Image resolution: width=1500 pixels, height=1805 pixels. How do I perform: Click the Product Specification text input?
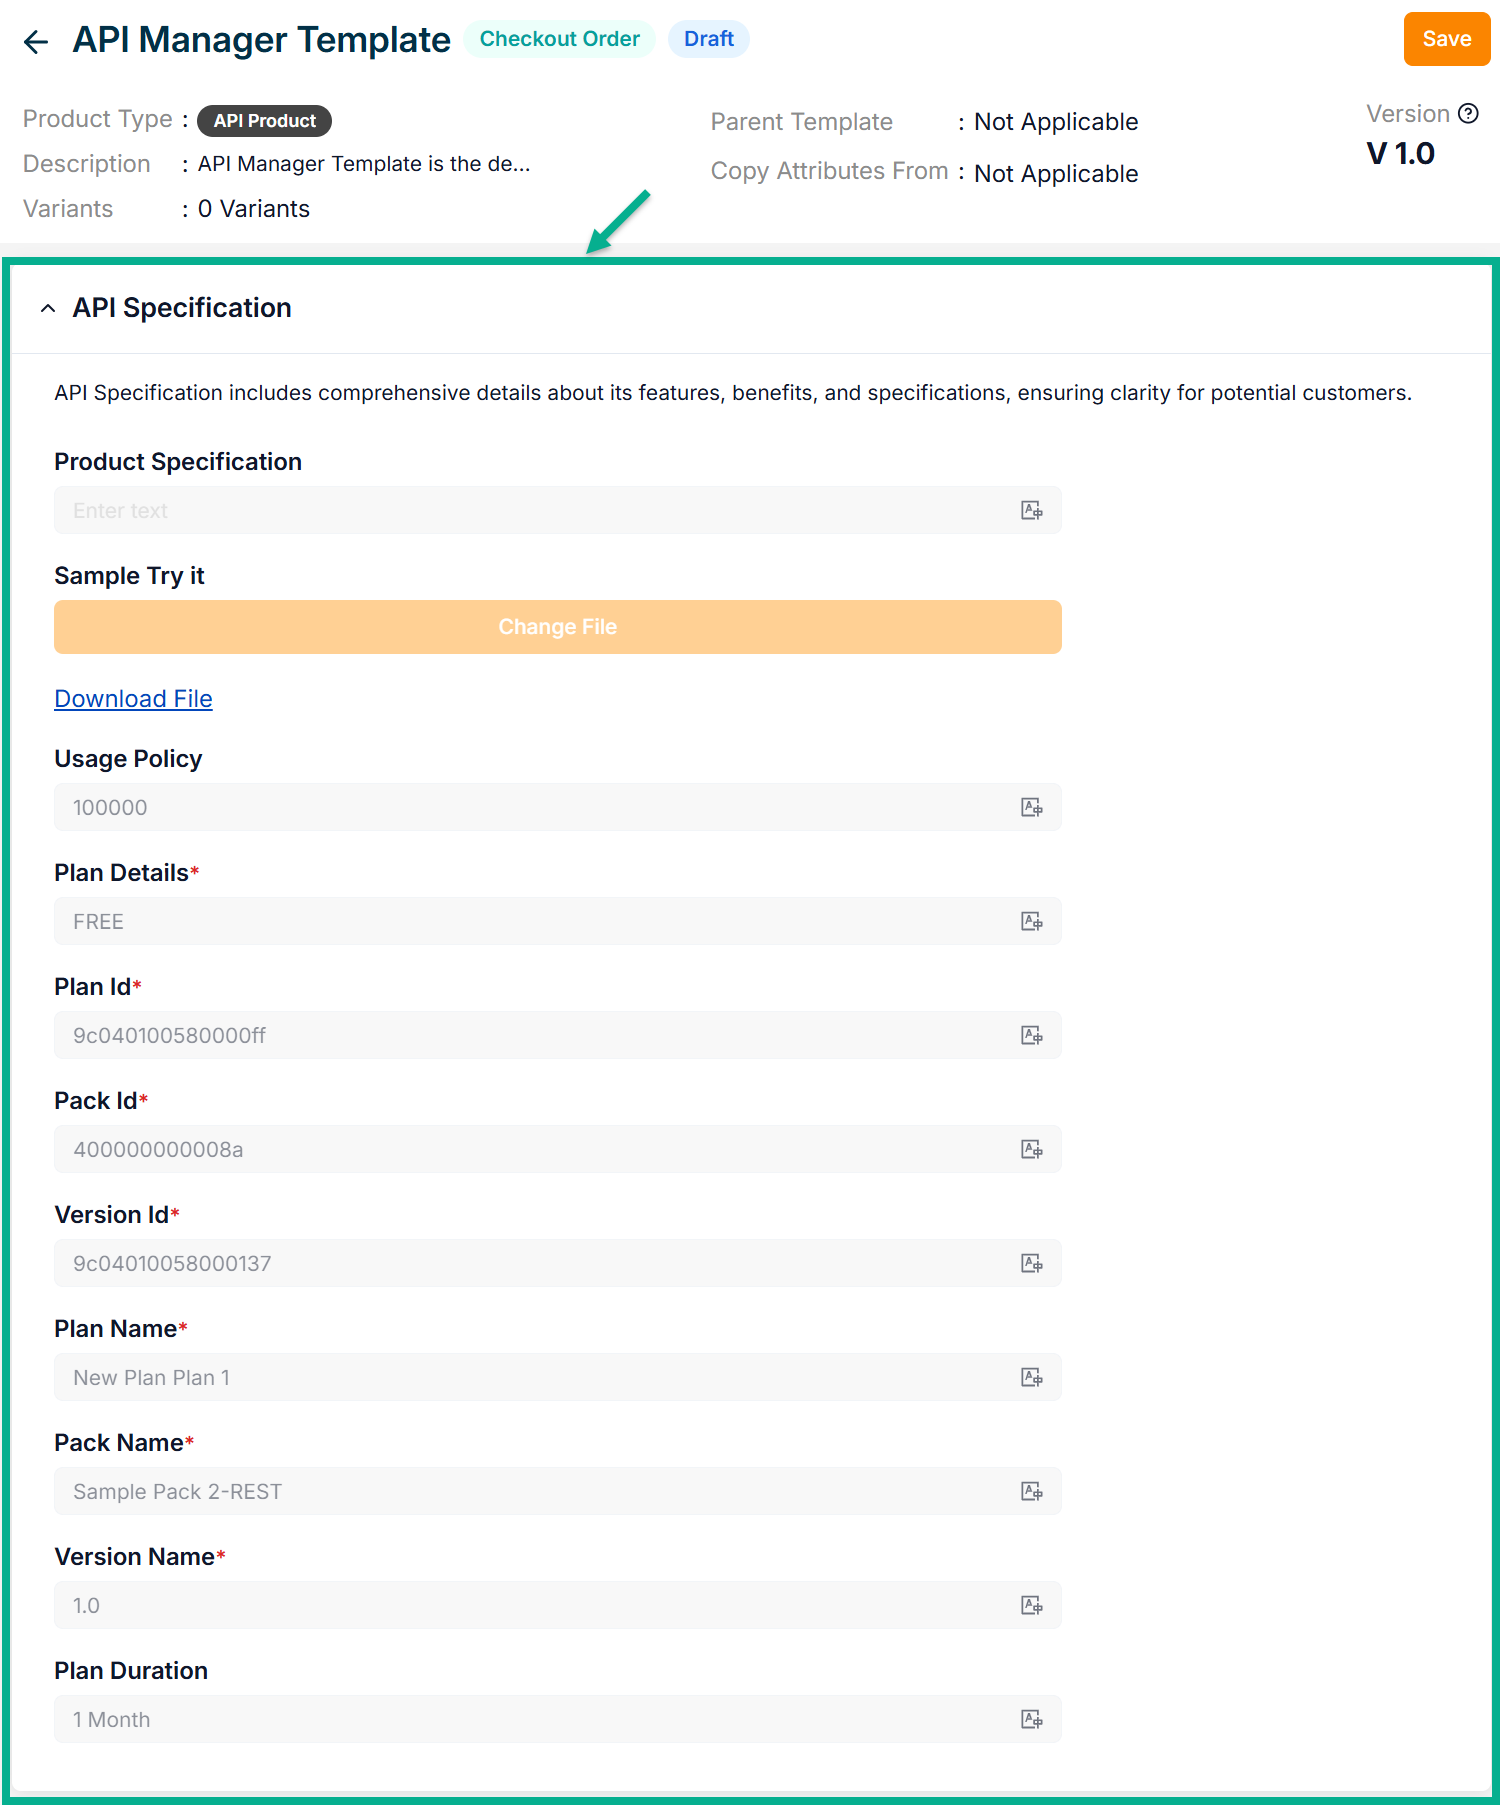click(x=530, y=511)
